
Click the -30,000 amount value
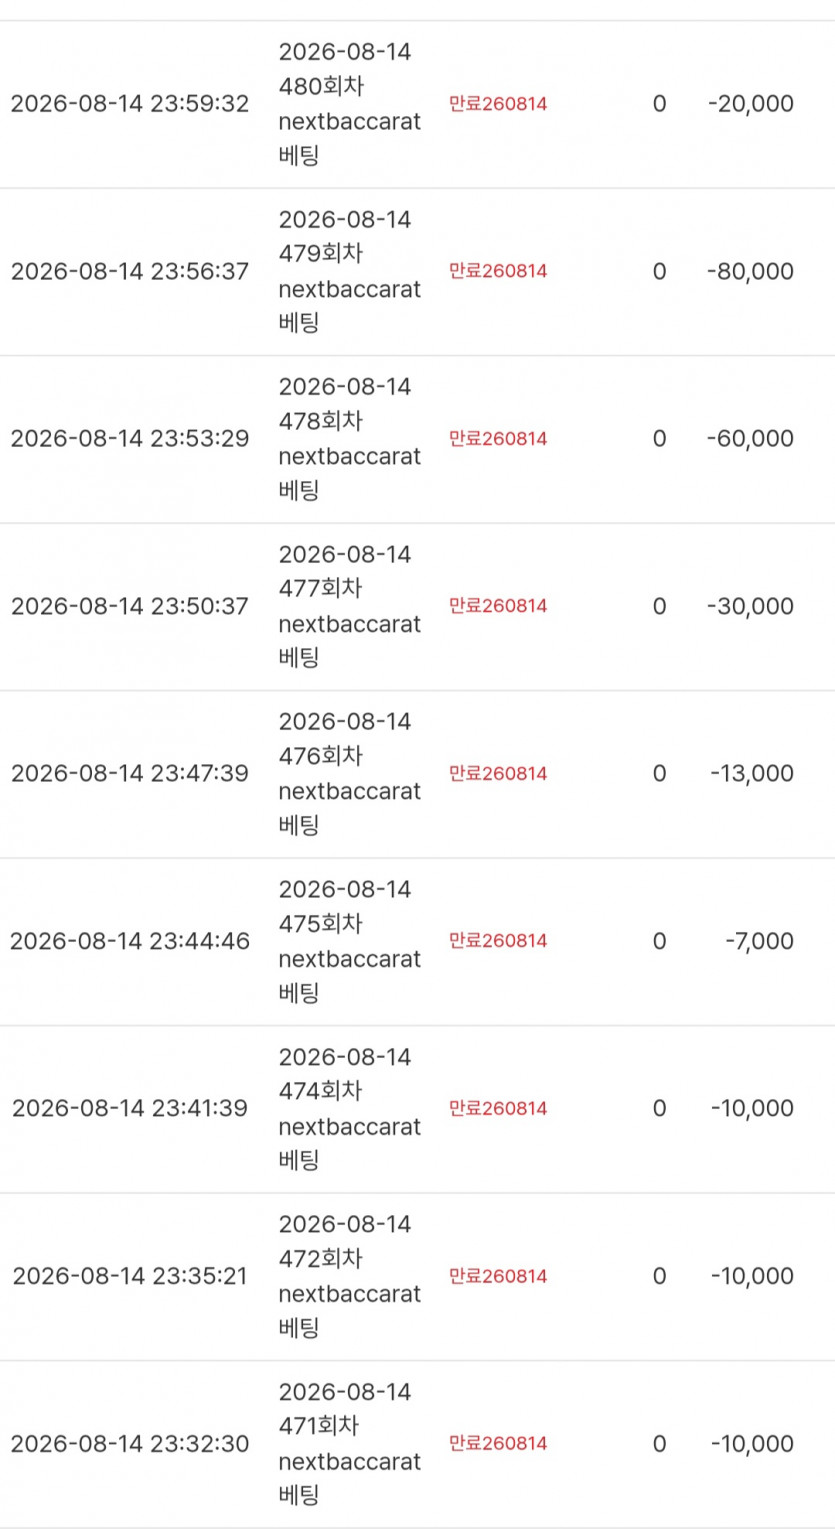tap(750, 606)
